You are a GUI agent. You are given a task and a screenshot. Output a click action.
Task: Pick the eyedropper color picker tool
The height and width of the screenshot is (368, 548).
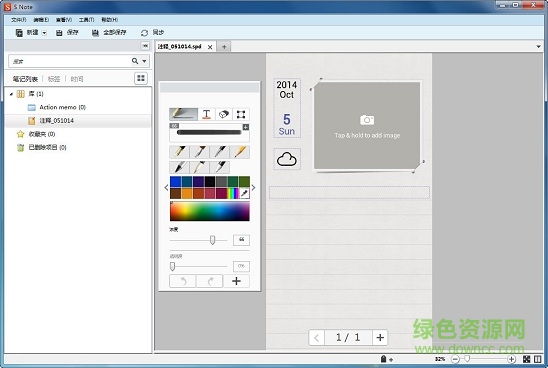(244, 193)
